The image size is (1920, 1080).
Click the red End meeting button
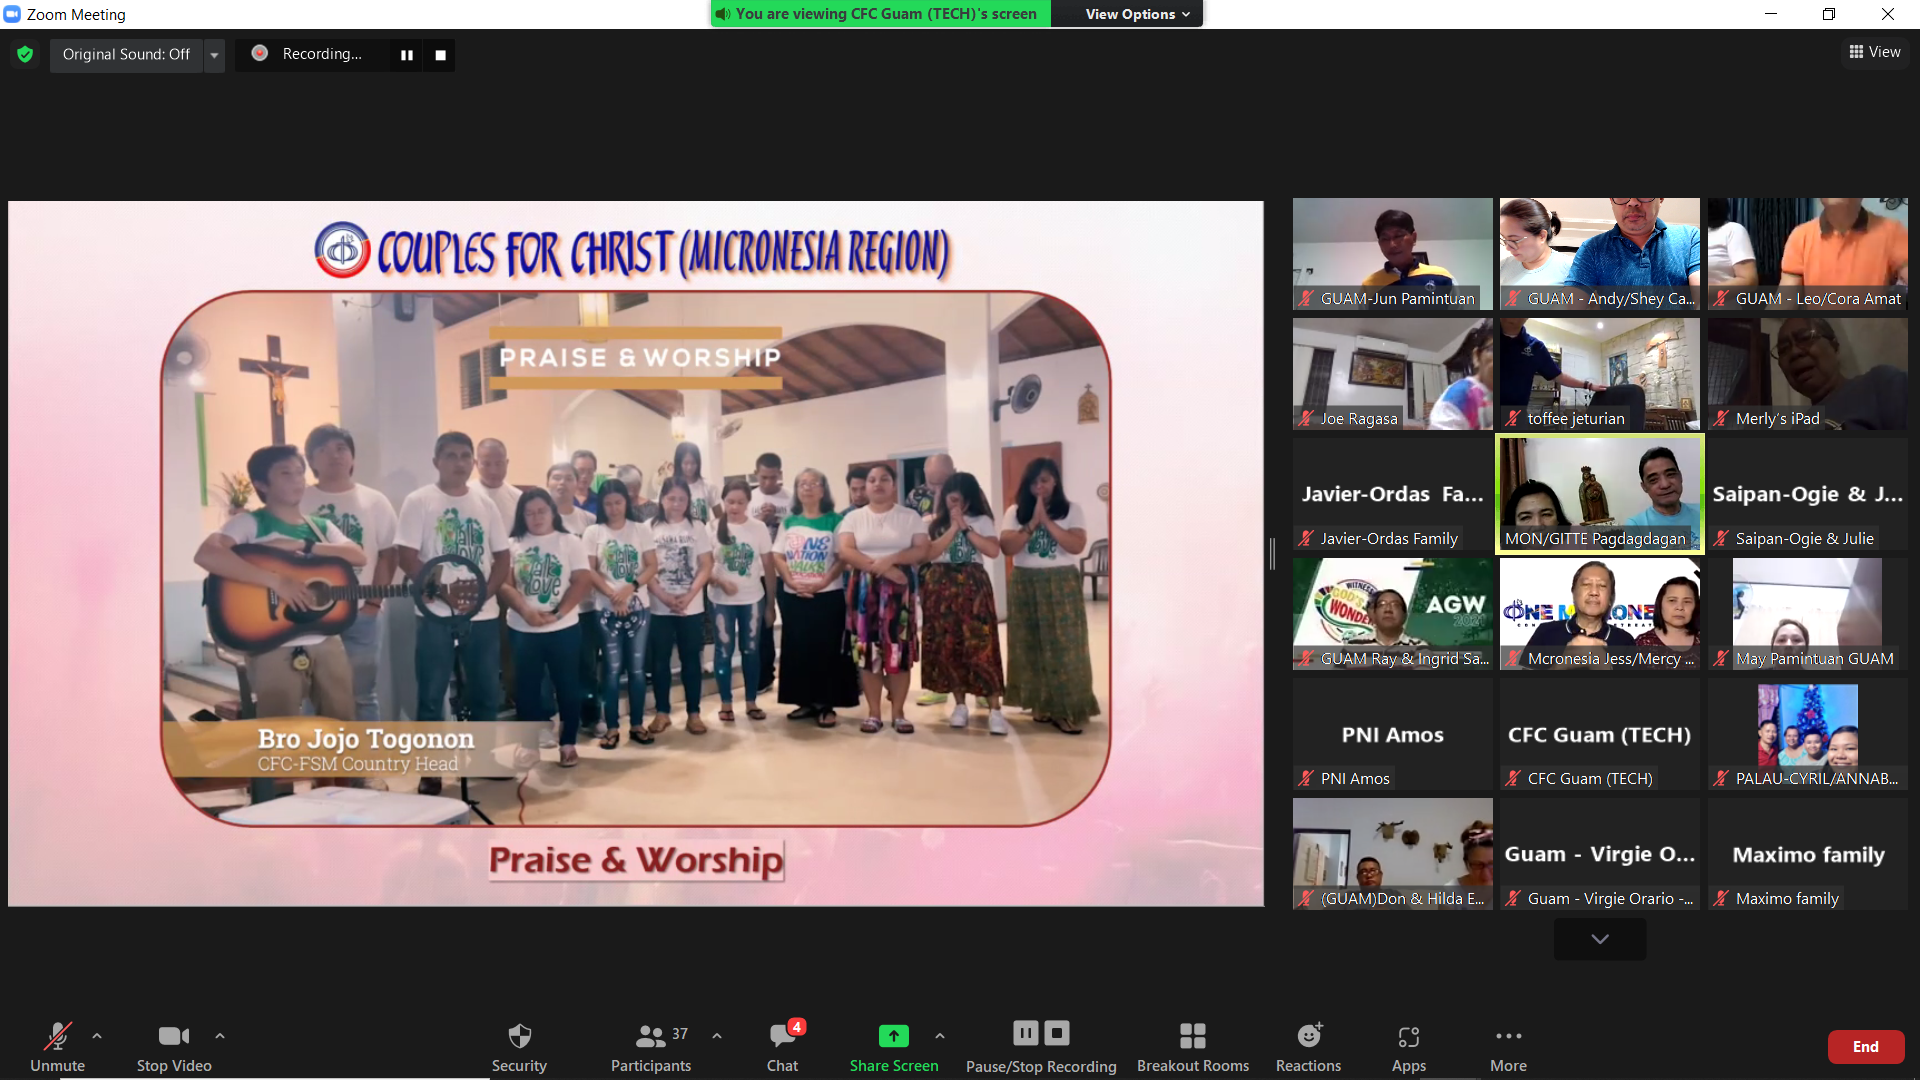click(x=1865, y=1047)
